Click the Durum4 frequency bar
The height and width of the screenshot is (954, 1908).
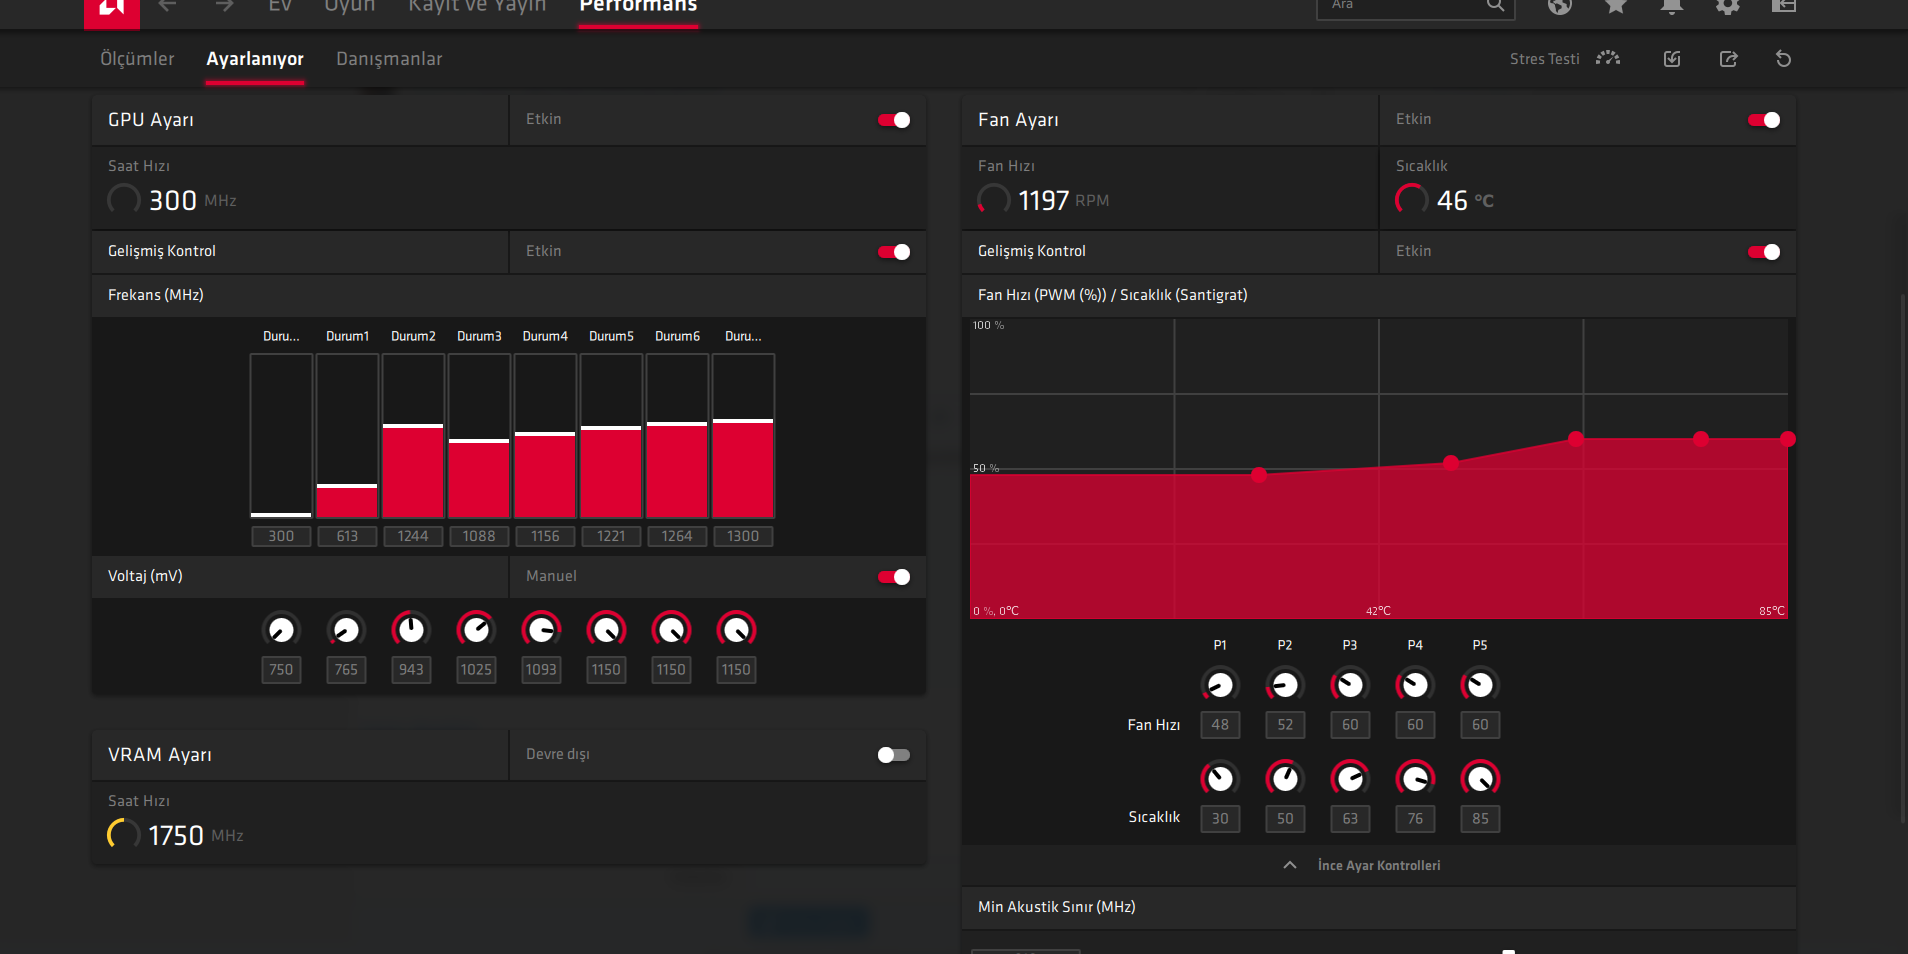(x=545, y=436)
